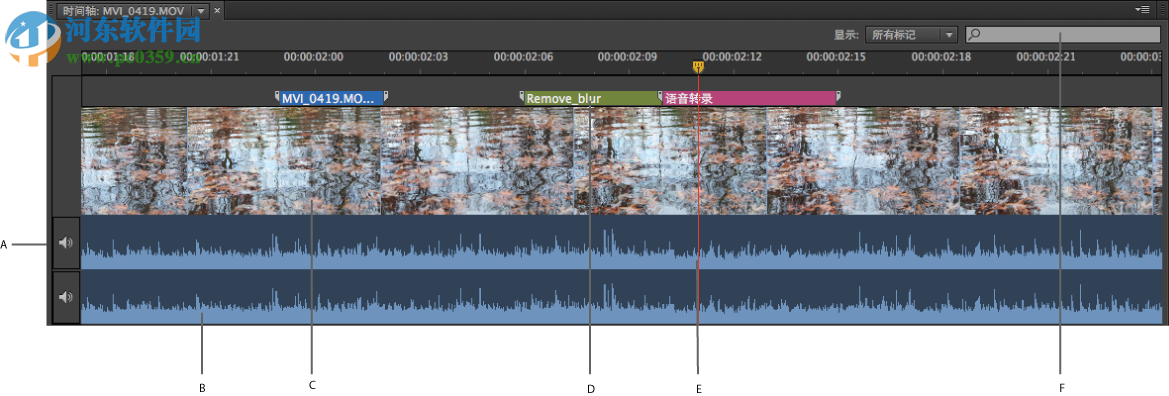Click timecode 00:00:02:15 on the ruler

click(836, 57)
